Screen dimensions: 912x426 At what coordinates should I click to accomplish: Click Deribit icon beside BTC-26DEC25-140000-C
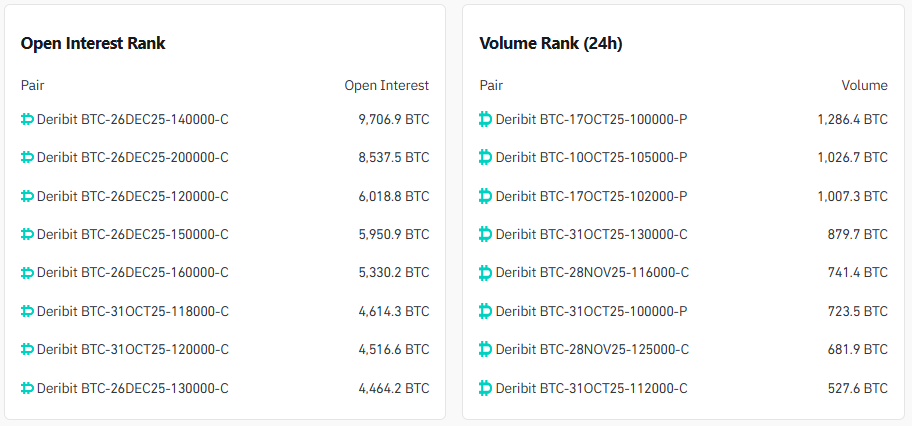27,120
